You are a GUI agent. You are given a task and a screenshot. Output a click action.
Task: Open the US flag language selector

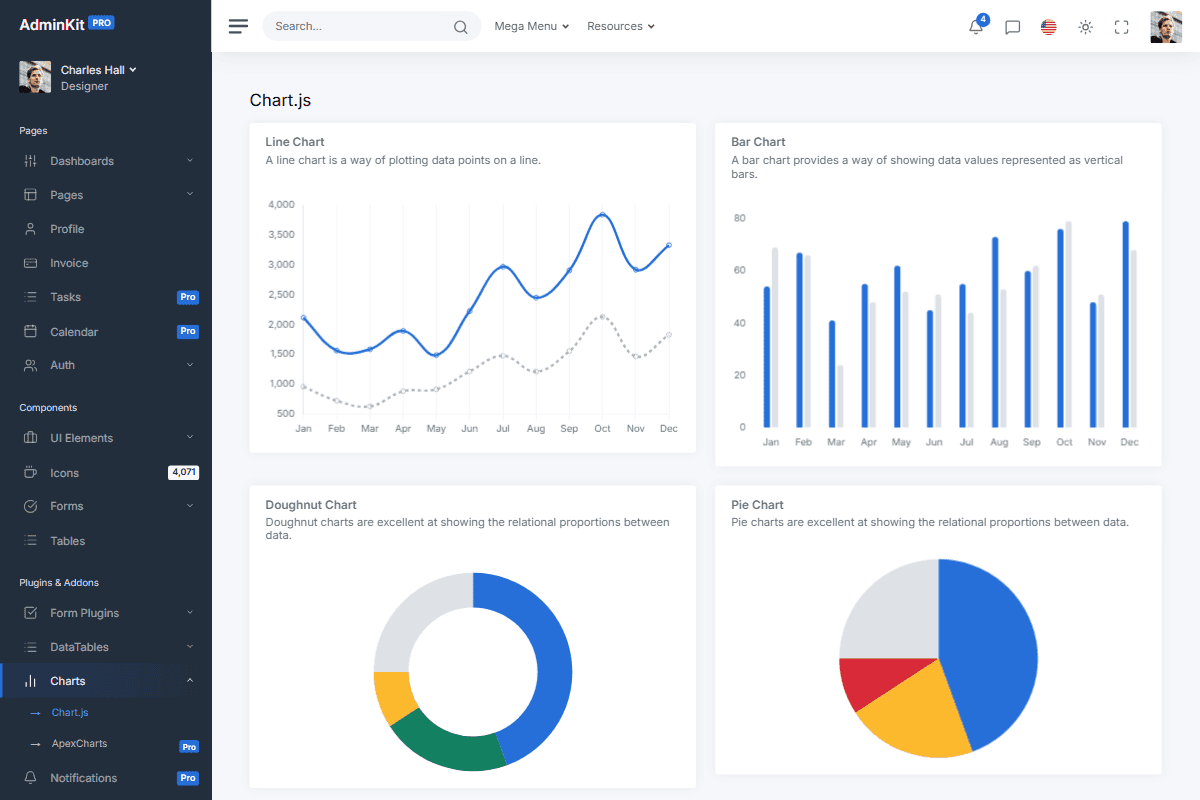(x=1048, y=27)
